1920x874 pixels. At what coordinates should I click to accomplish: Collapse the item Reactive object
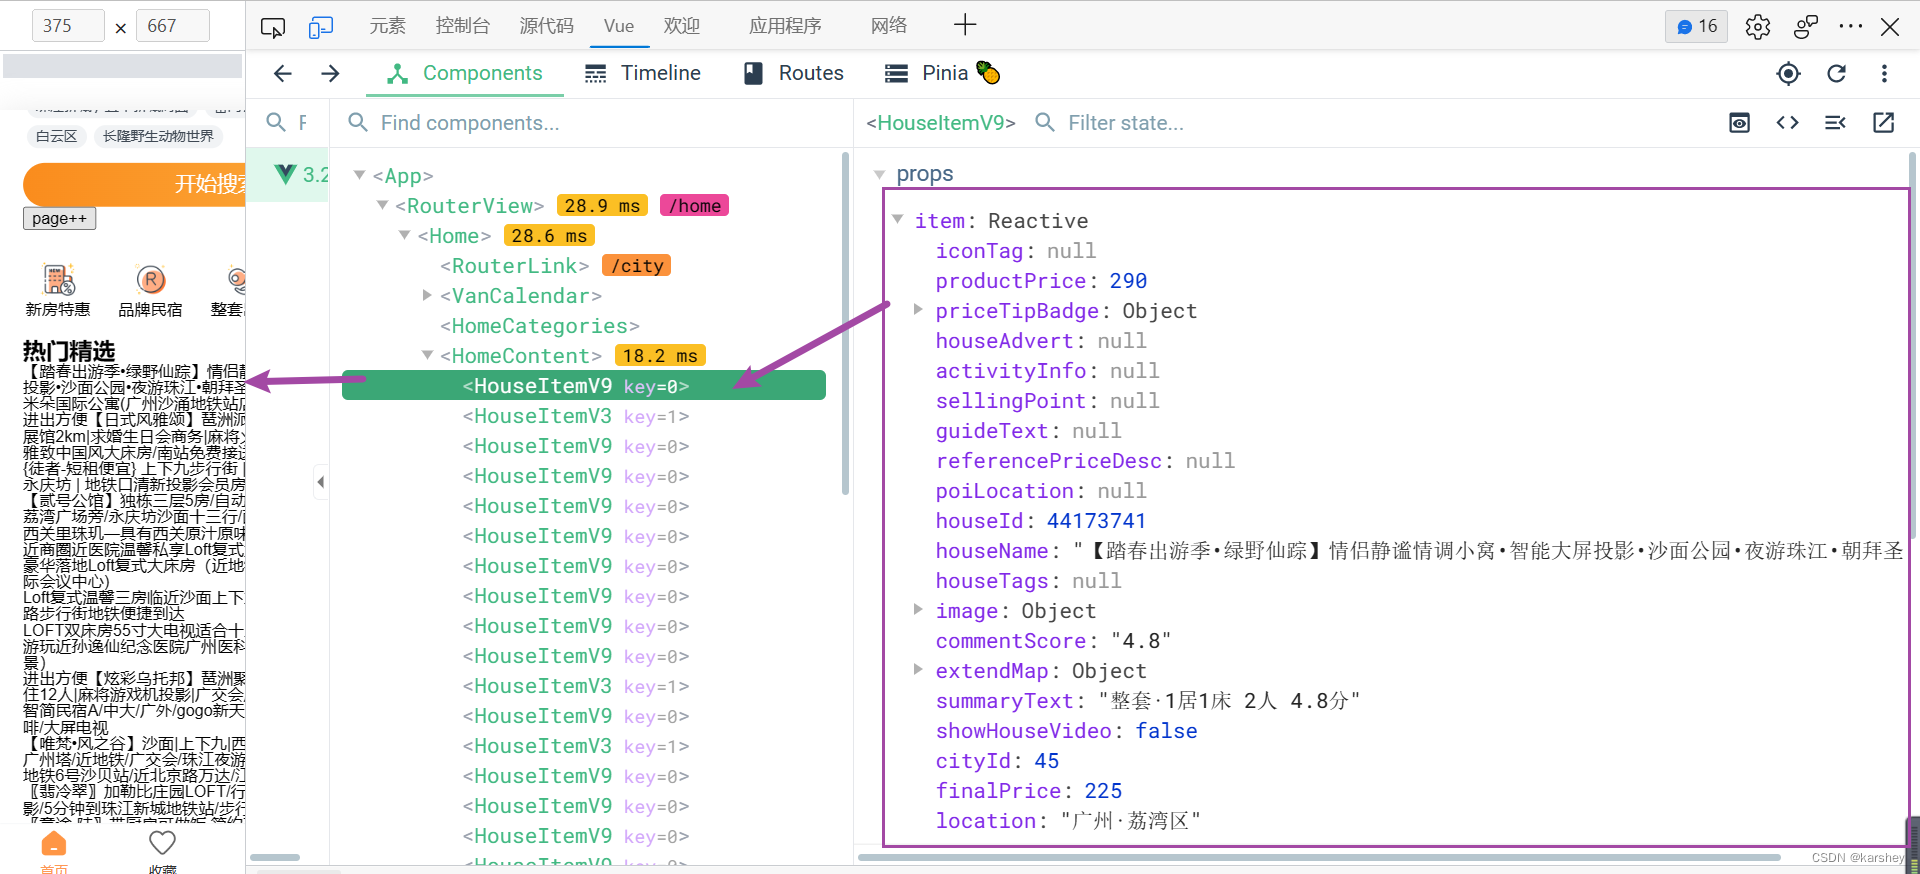point(898,219)
